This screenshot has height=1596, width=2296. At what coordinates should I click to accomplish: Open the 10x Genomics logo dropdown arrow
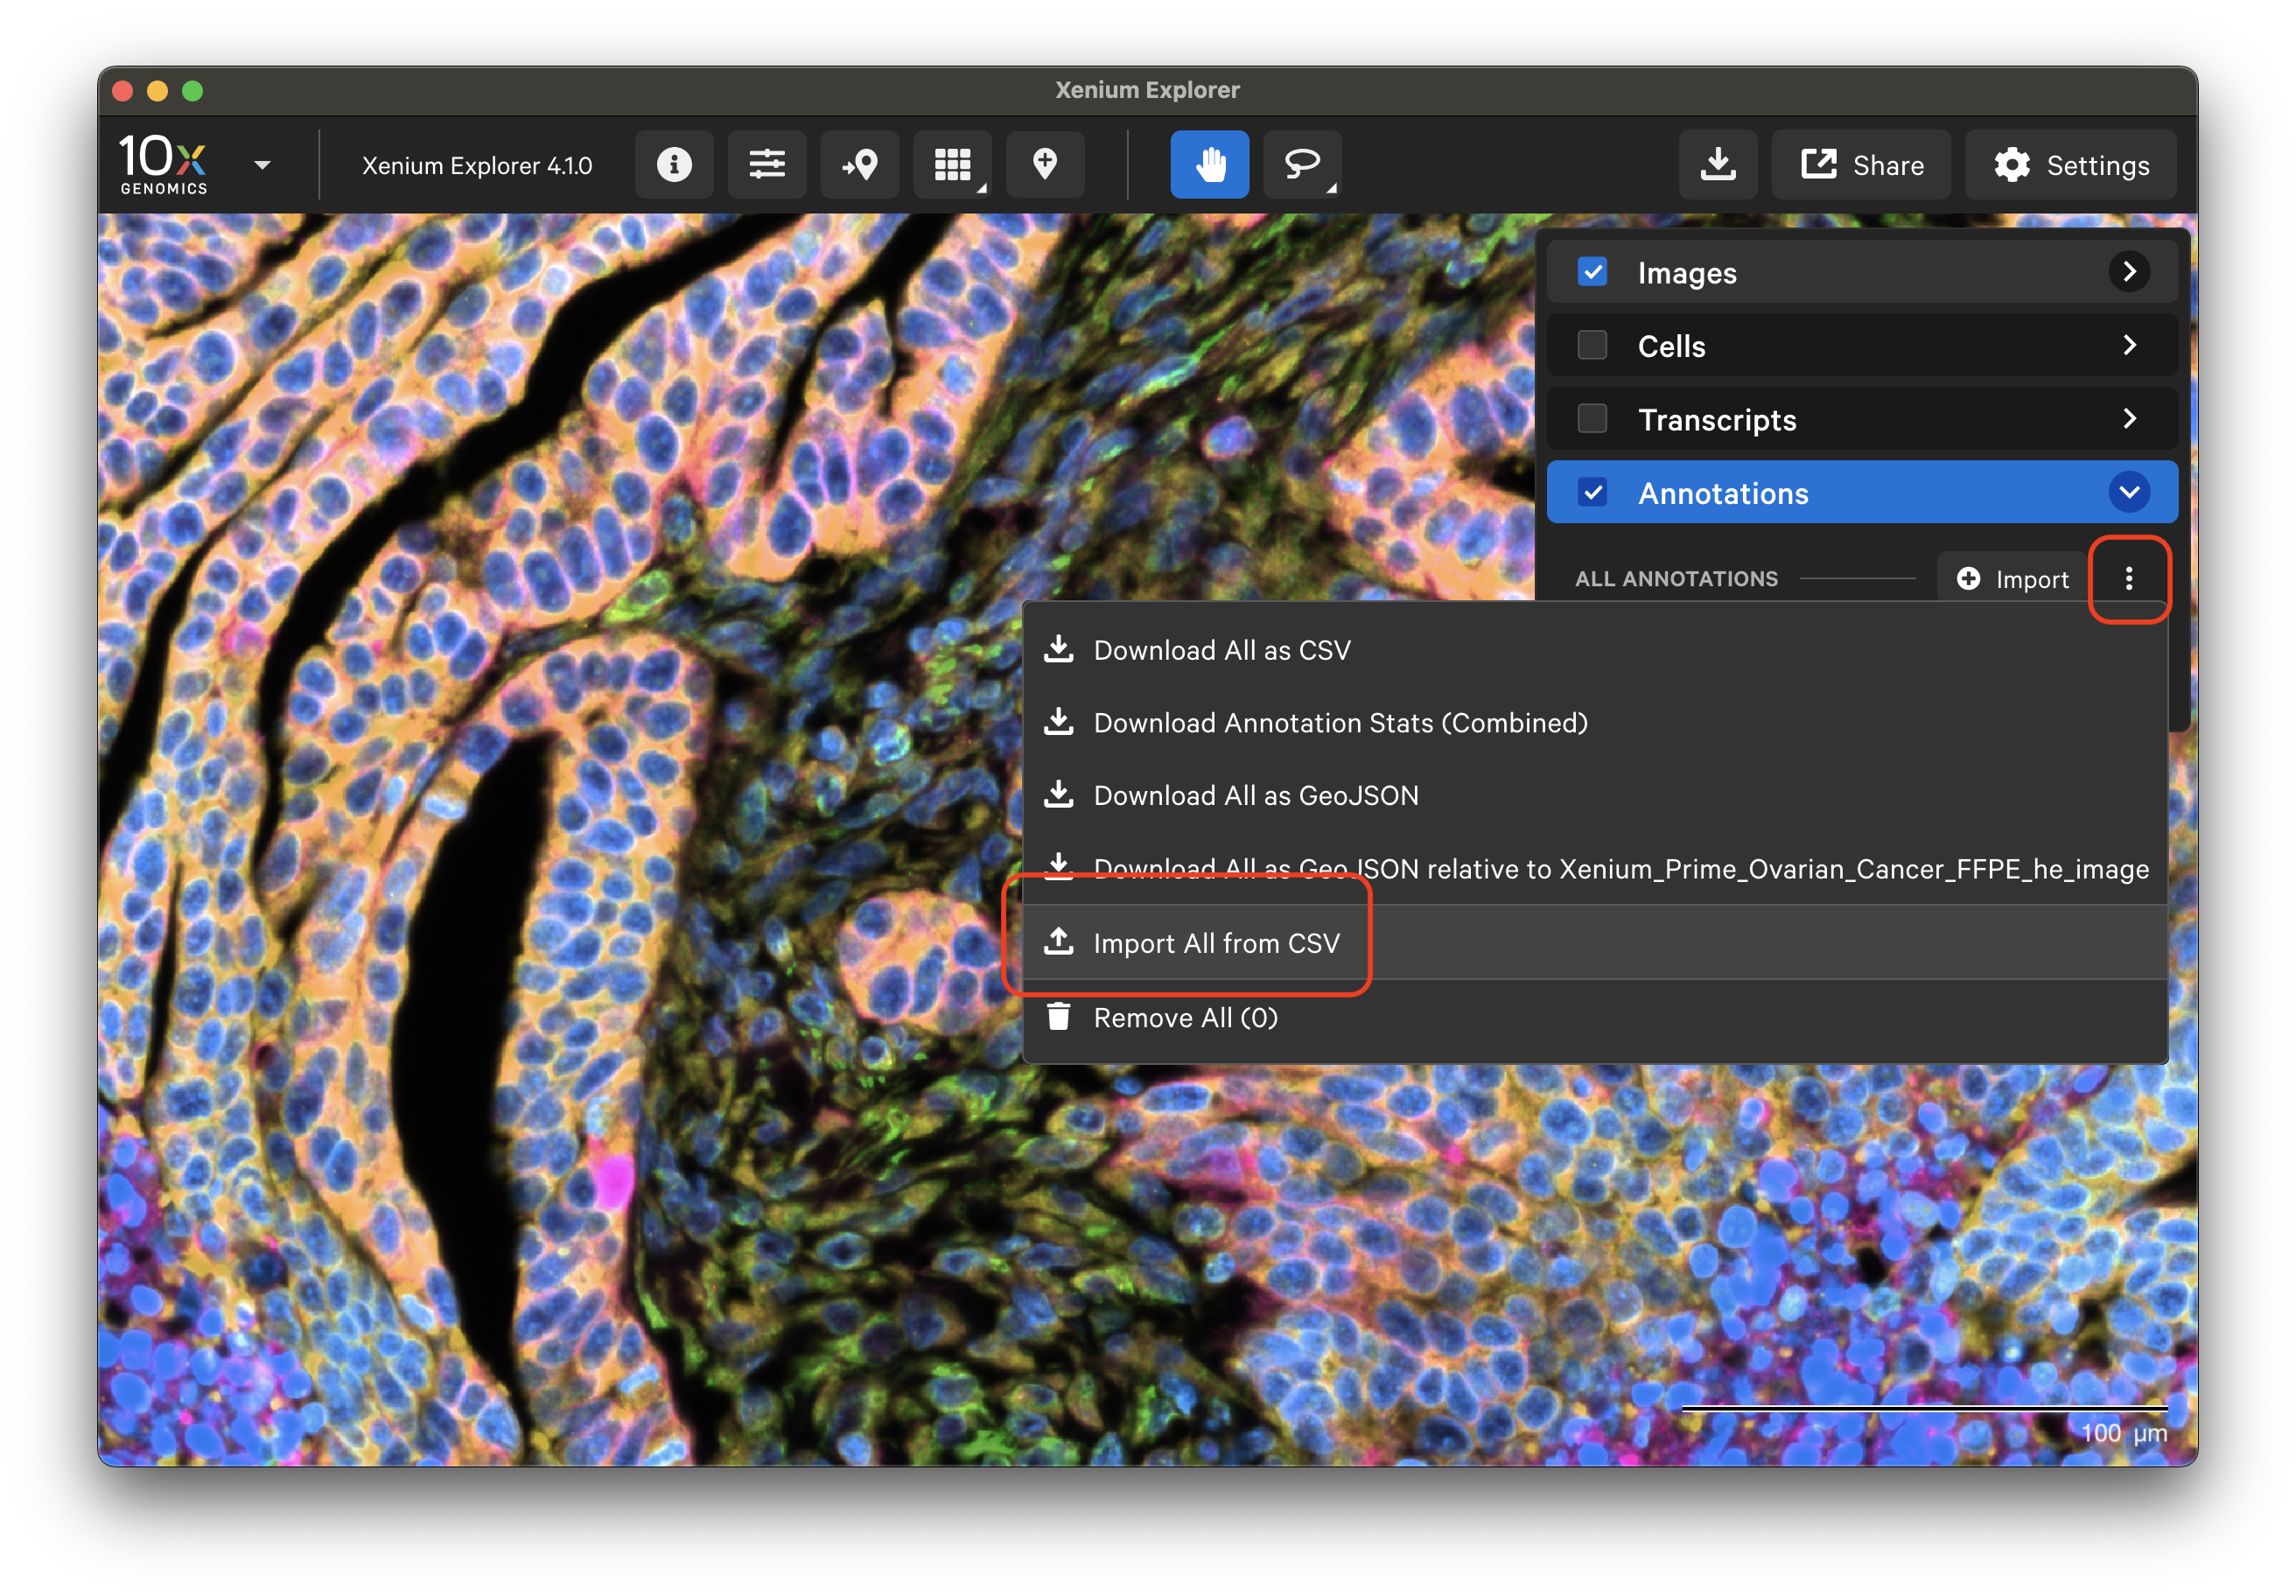(263, 165)
